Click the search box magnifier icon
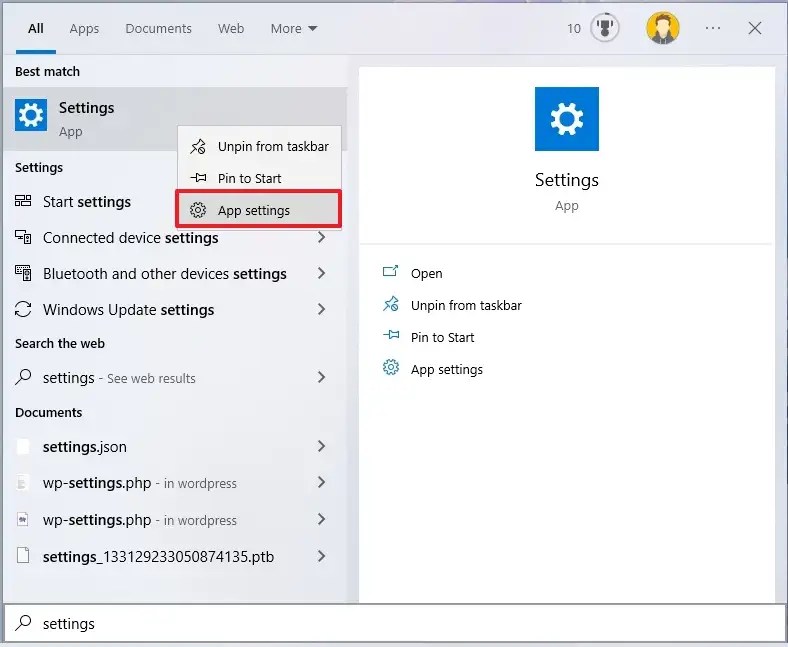The height and width of the screenshot is (647, 788). pyautogui.click(x=23, y=623)
